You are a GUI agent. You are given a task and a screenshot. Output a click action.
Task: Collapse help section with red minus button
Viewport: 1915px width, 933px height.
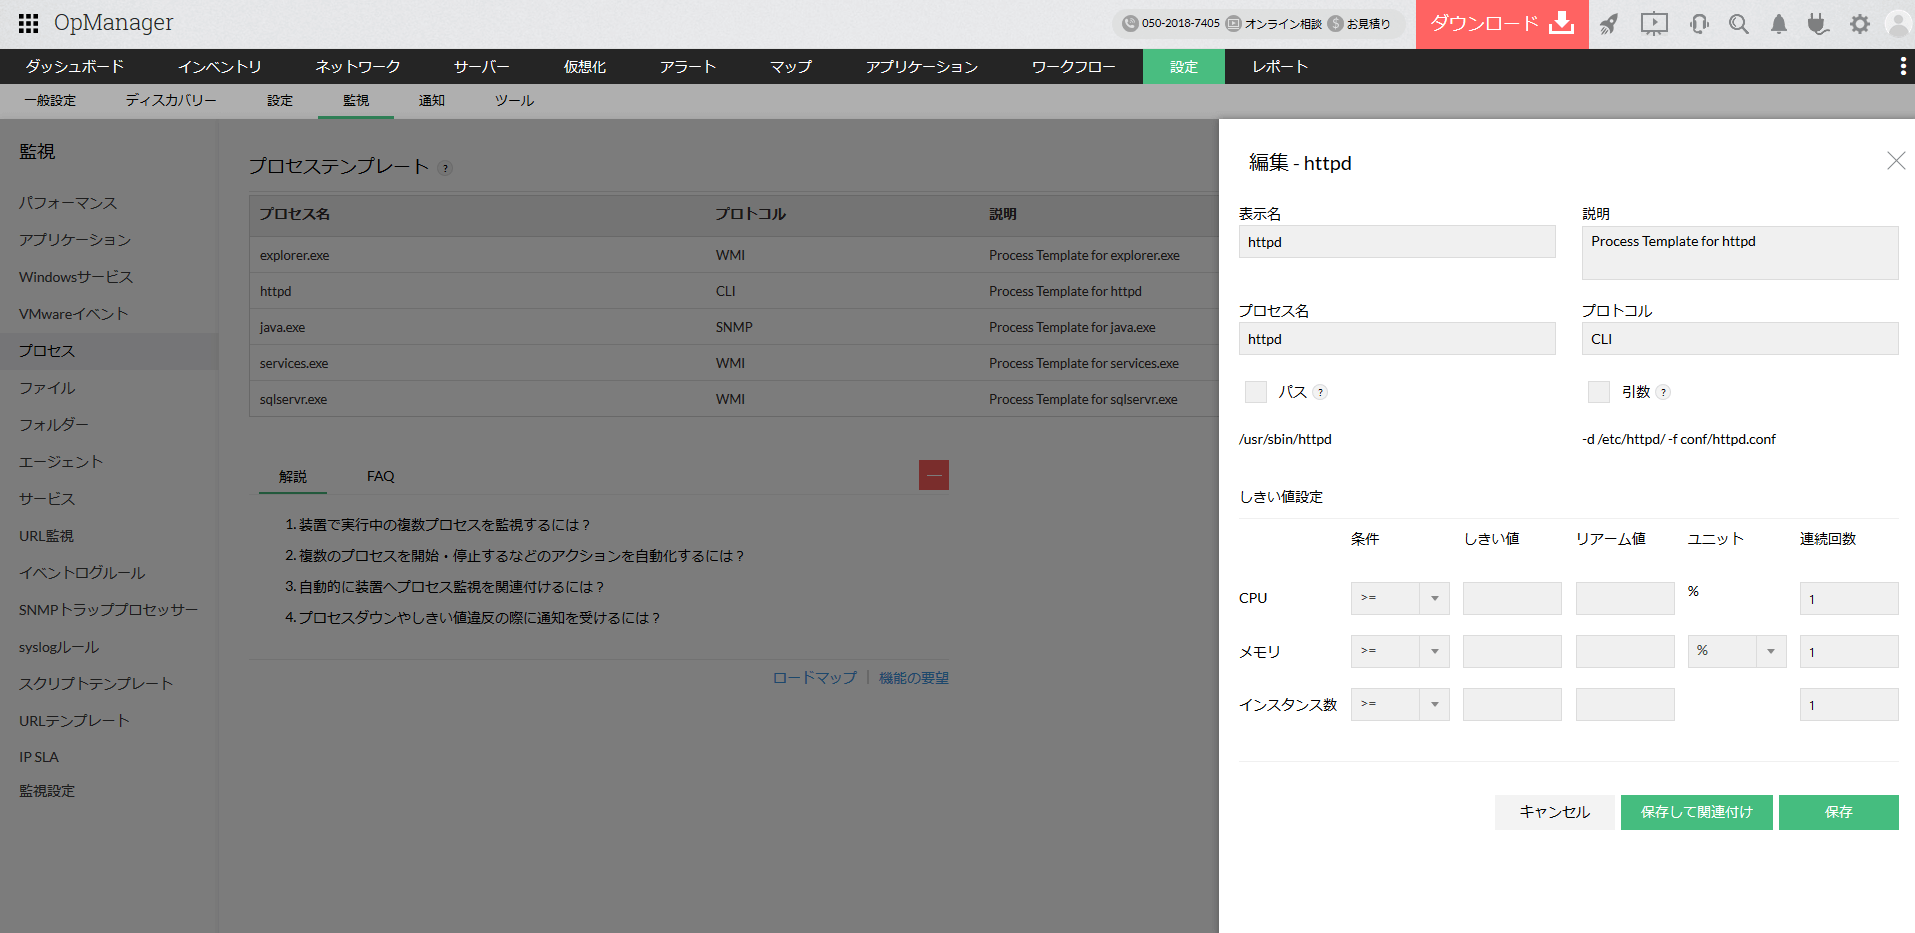(x=934, y=475)
